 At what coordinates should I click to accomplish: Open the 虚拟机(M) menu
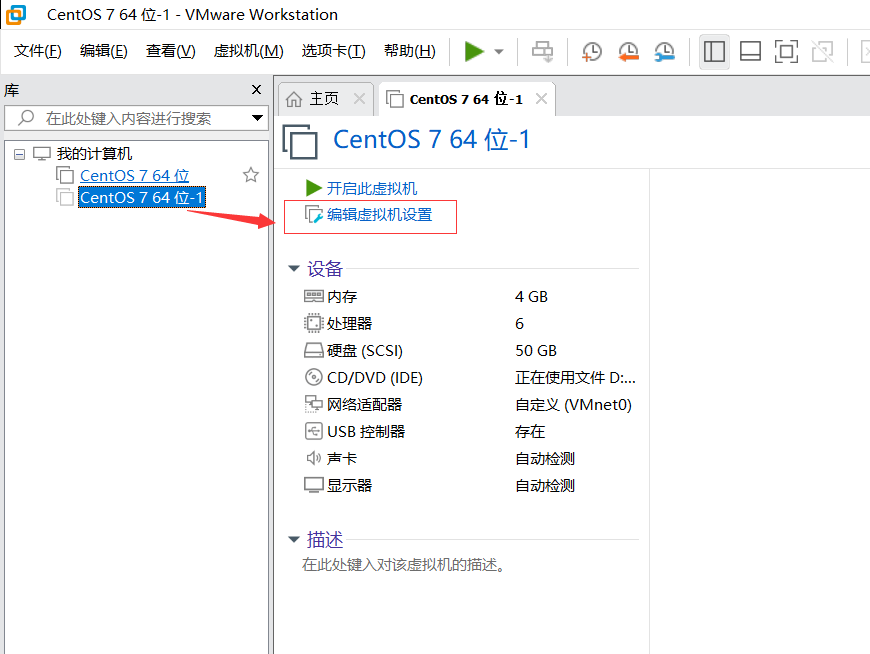pos(248,51)
